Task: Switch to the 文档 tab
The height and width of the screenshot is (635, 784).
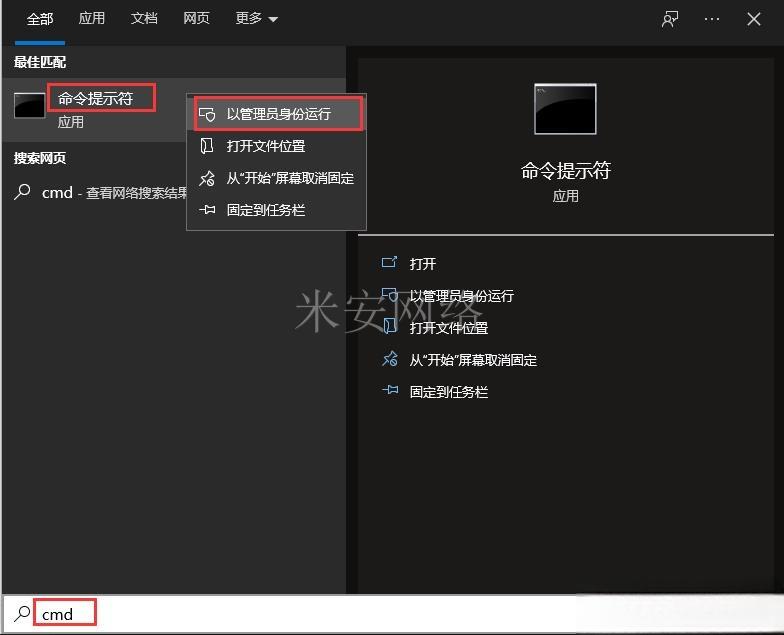Action: click(x=144, y=19)
